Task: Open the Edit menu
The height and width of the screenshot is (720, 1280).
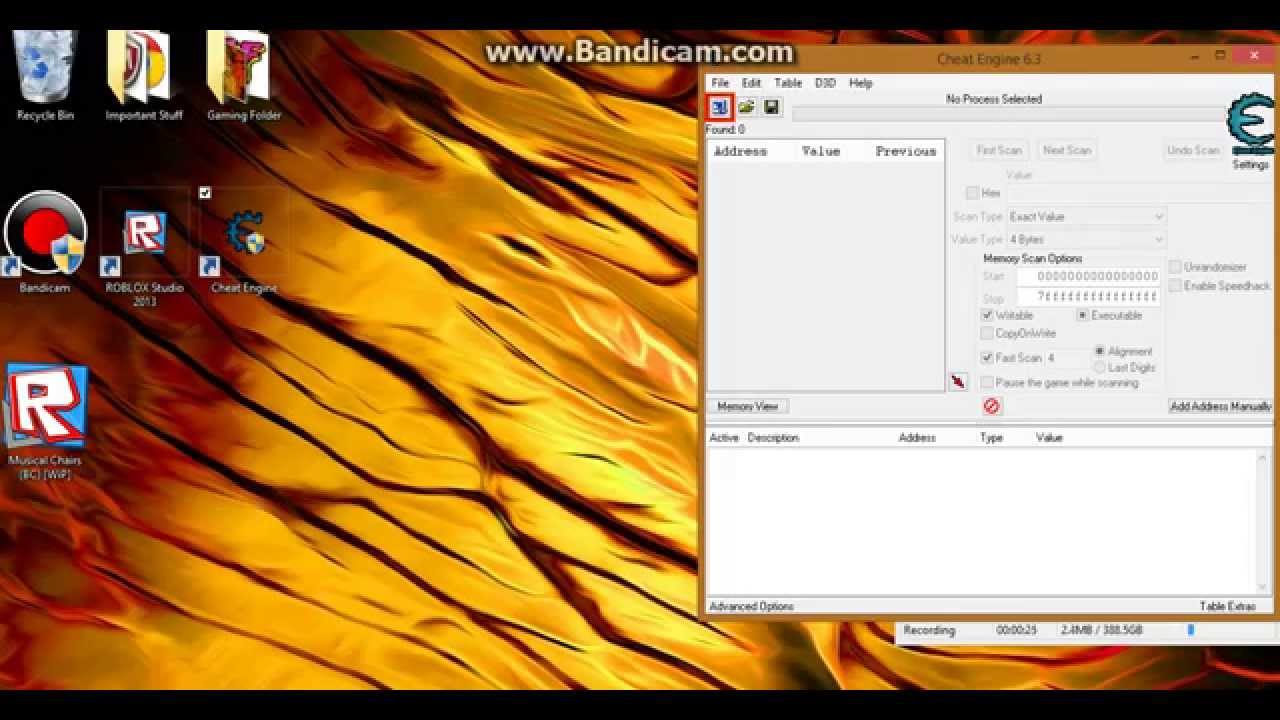Action: [x=751, y=83]
